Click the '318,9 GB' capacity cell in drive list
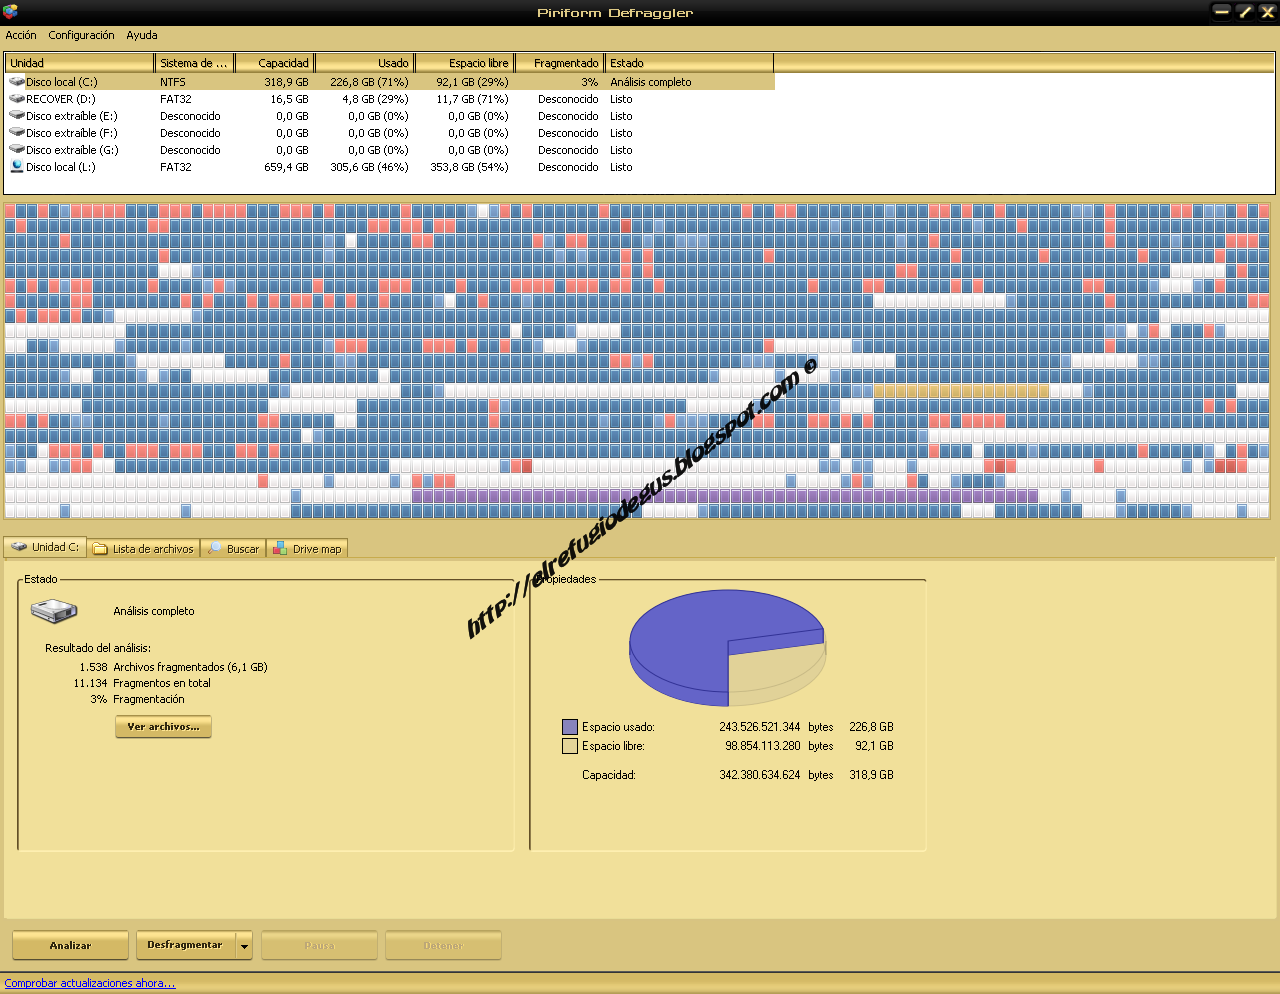This screenshot has height=994, width=1280. point(287,82)
